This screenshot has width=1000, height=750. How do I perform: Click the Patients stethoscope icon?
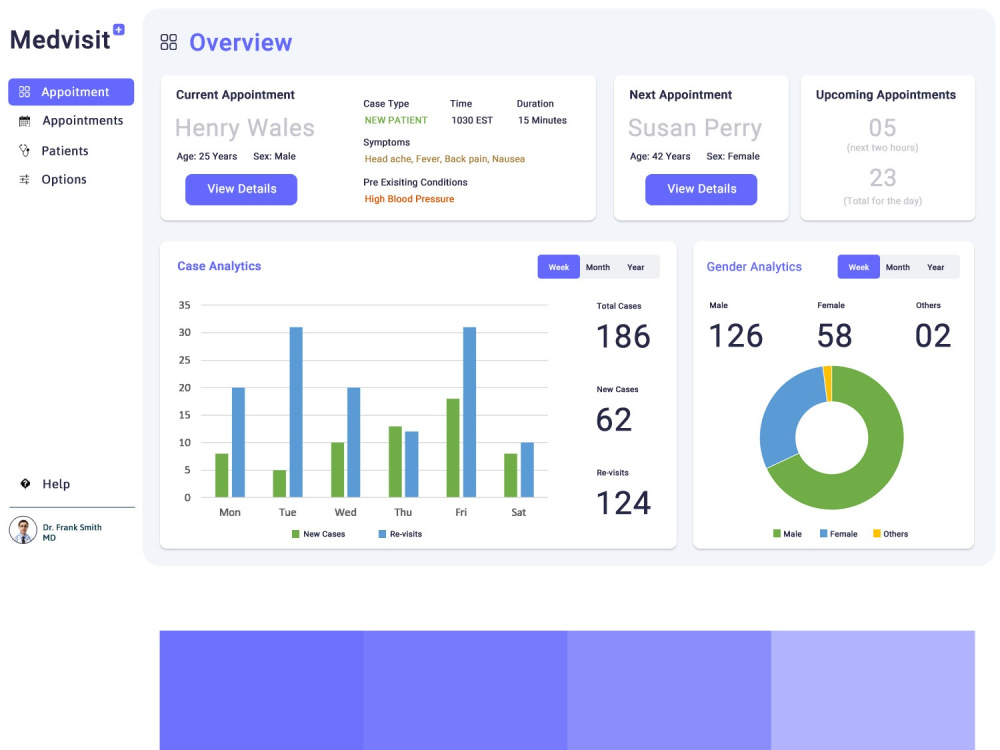(24, 151)
